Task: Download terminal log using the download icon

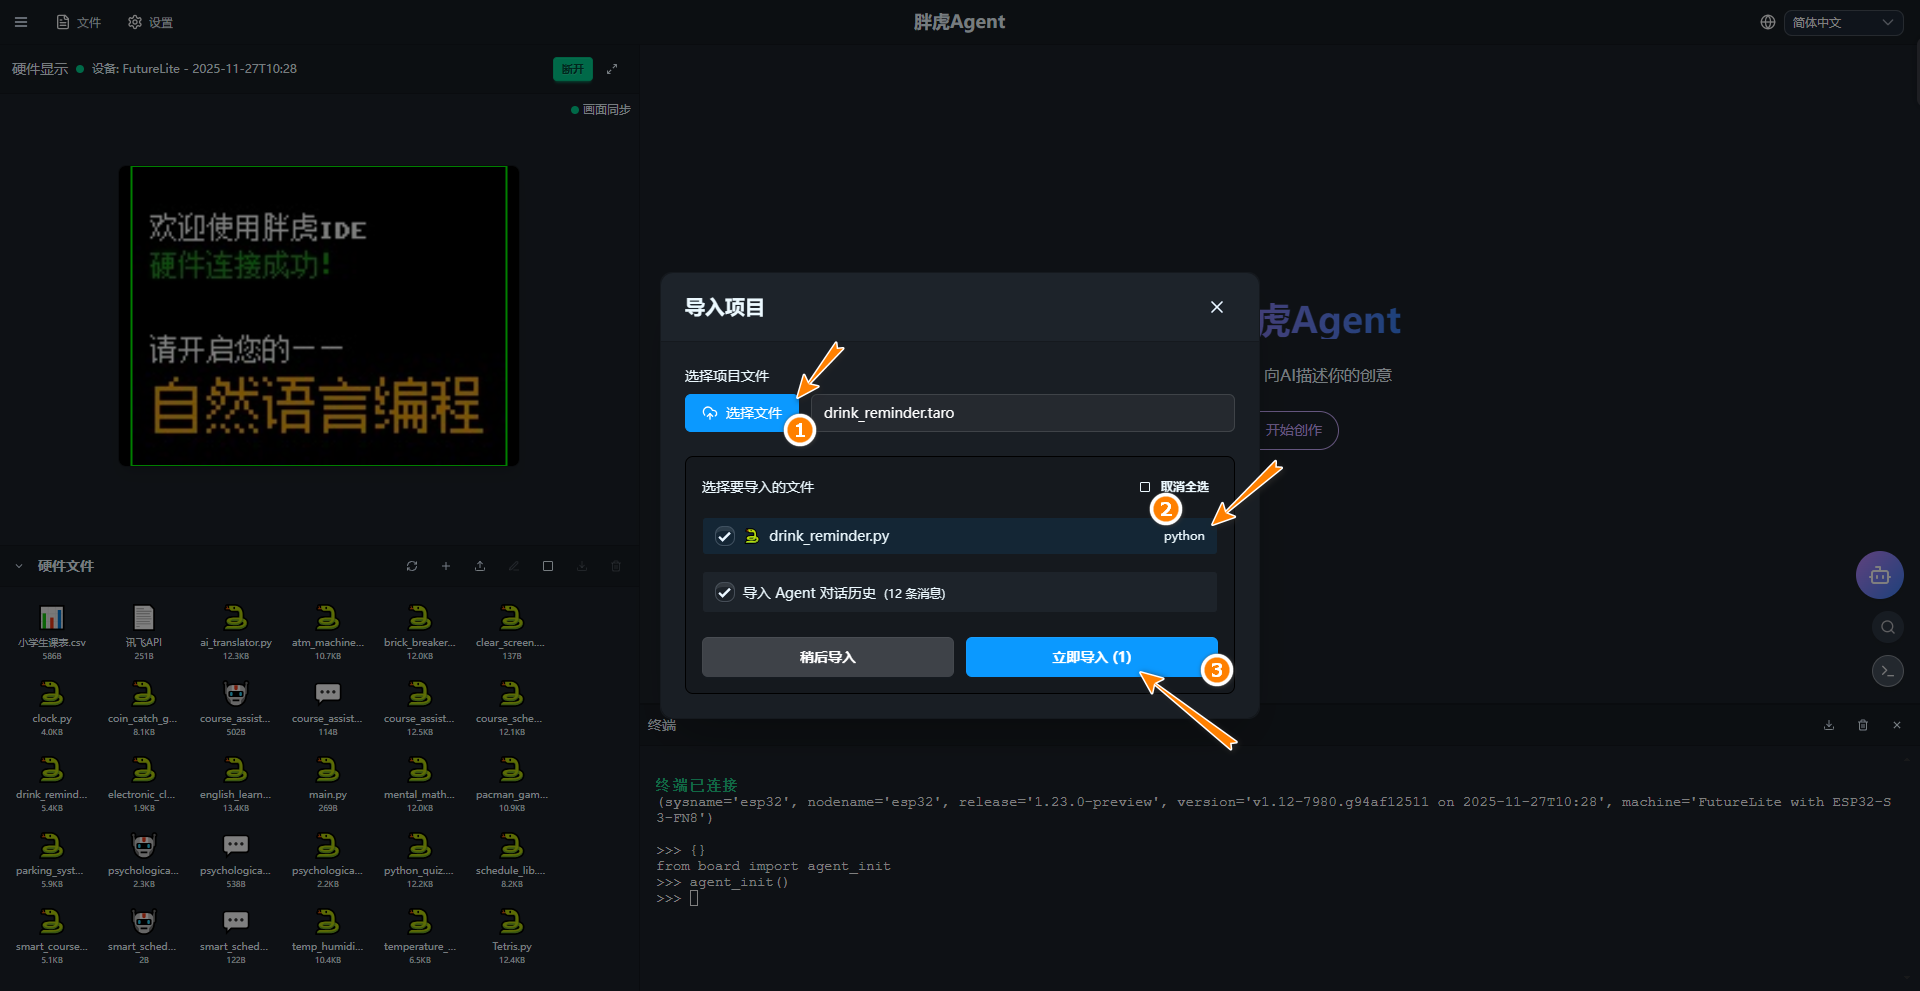Action: click(x=1829, y=725)
